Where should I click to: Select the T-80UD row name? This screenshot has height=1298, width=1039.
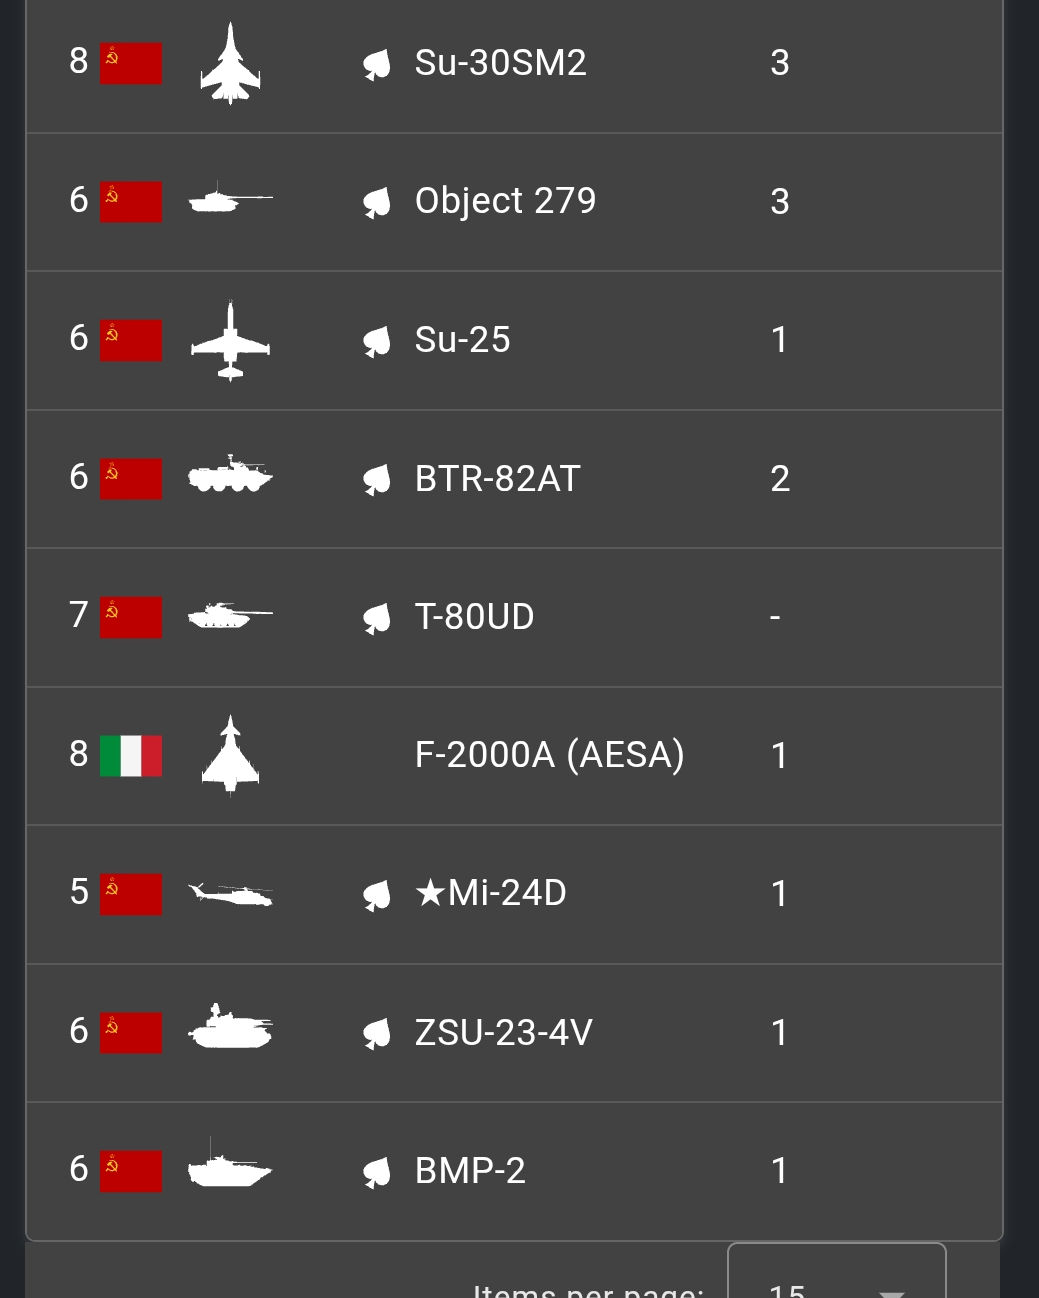pos(474,617)
